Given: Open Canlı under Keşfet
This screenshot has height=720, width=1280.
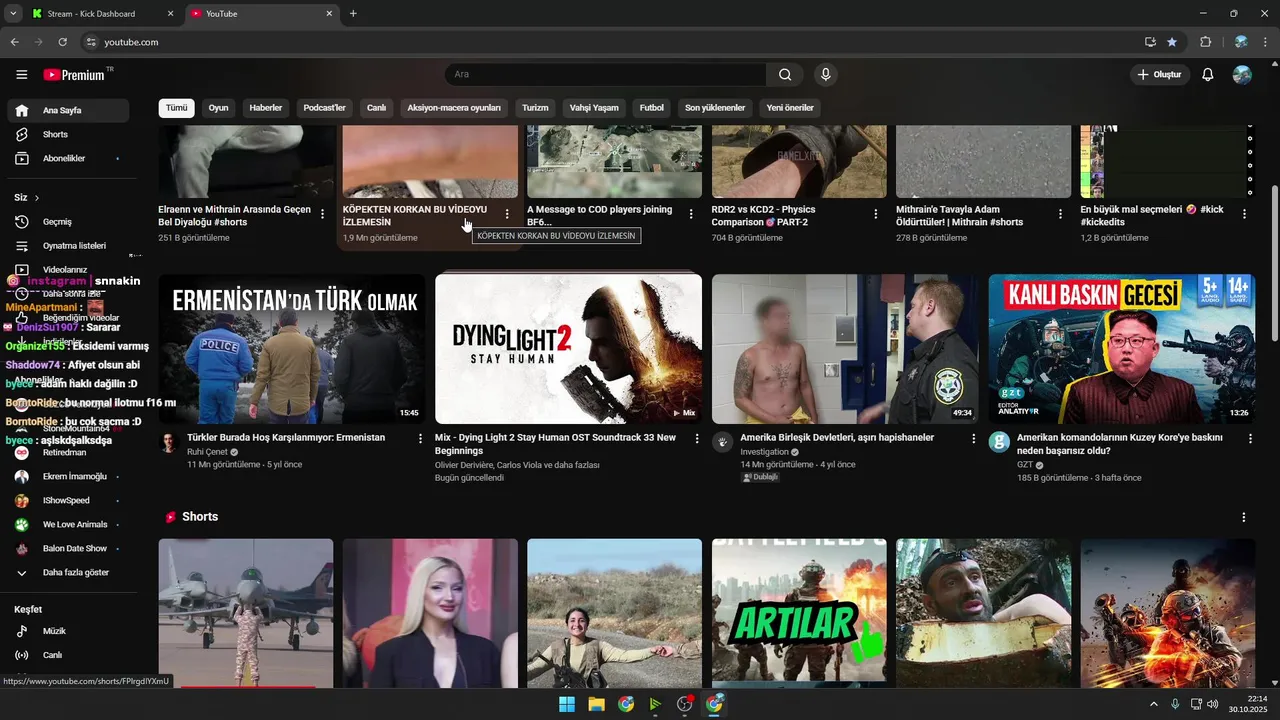Looking at the screenshot, I should (68, 655).
